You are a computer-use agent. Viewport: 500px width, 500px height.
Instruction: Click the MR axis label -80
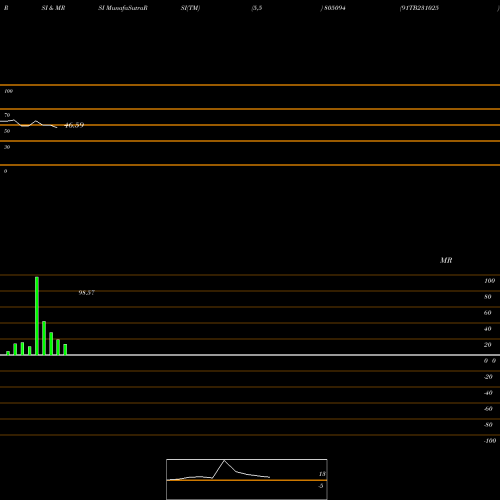(488, 425)
